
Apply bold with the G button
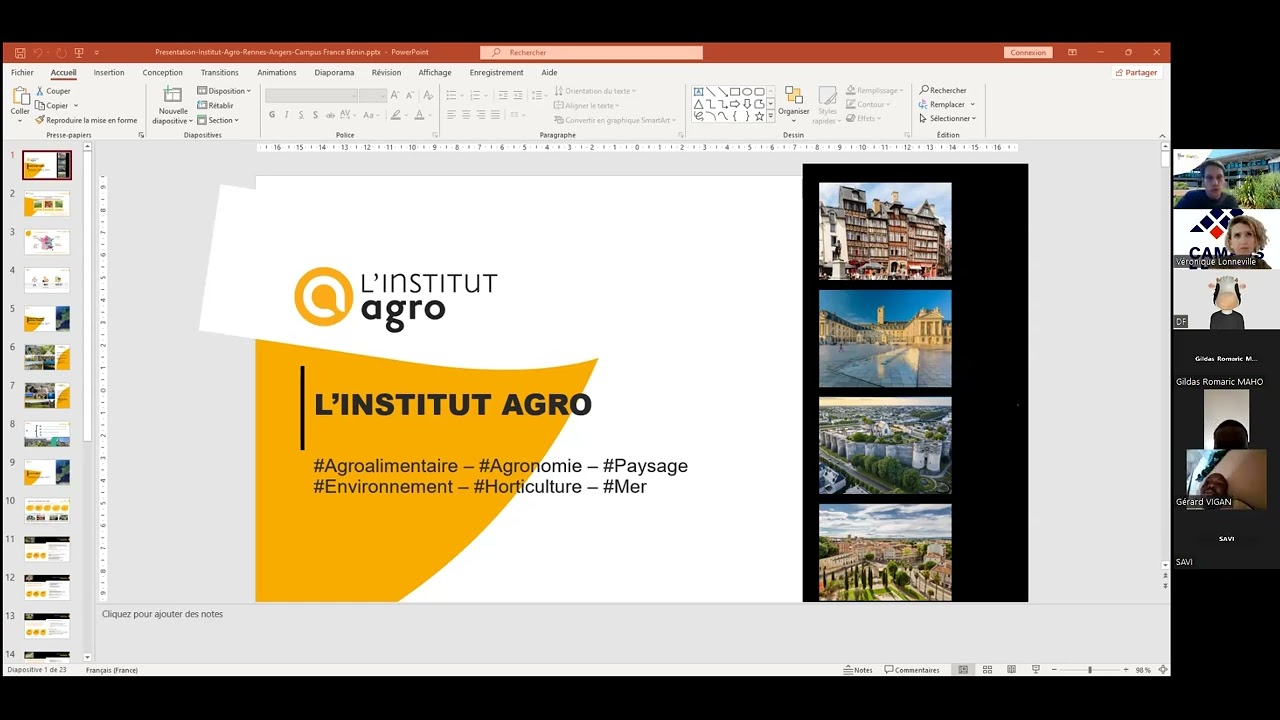coord(272,115)
